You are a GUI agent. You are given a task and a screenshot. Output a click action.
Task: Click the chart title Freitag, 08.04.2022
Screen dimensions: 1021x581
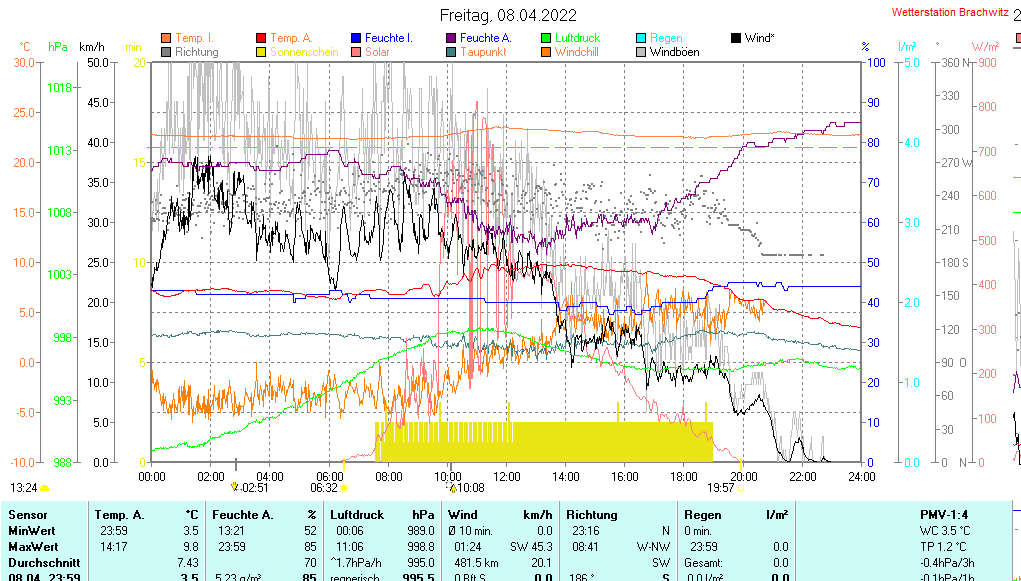(x=510, y=15)
